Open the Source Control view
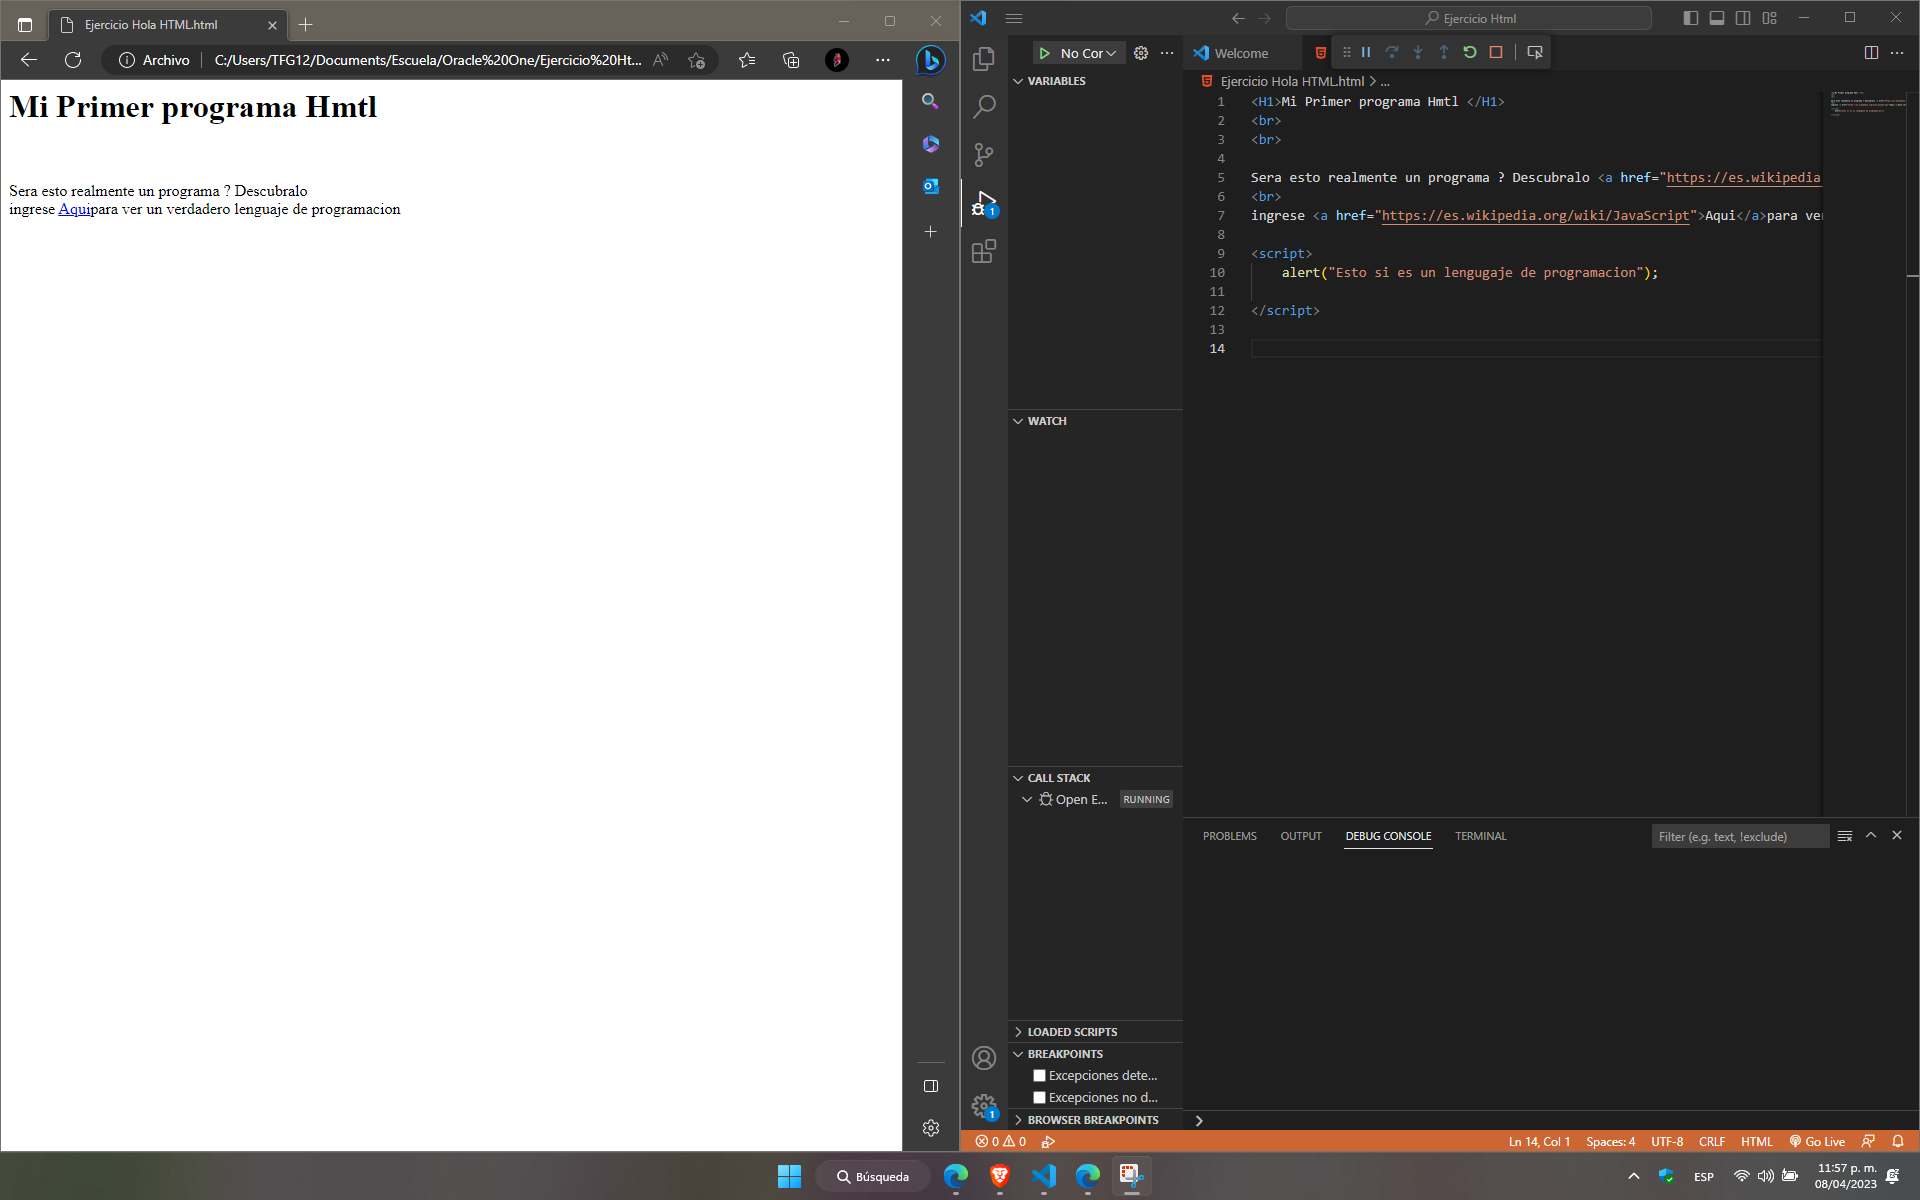 (x=984, y=154)
